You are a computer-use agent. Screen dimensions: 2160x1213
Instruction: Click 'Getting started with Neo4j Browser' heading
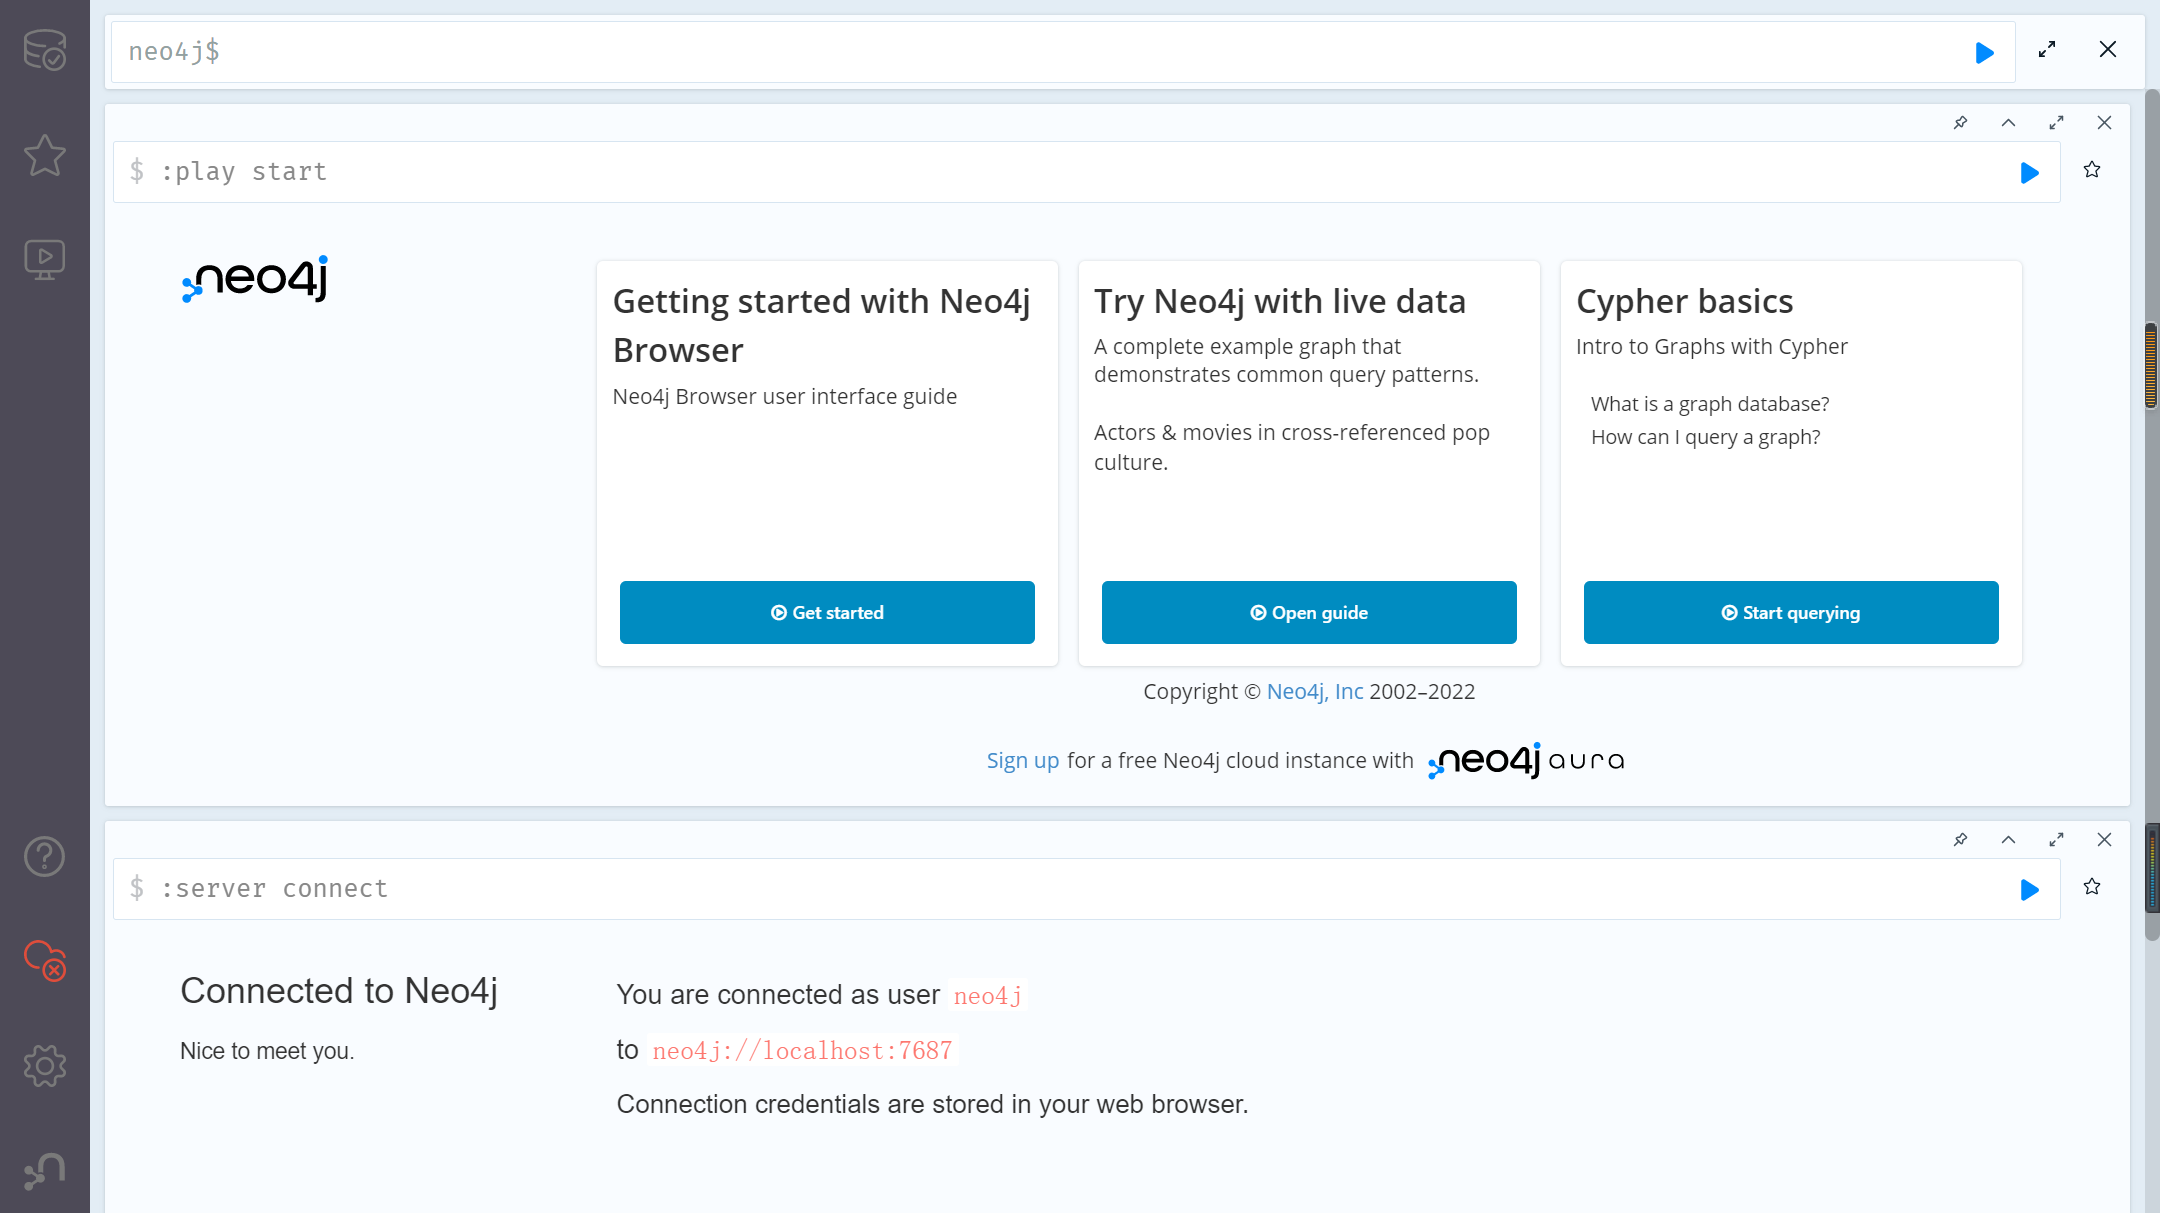[x=822, y=326]
